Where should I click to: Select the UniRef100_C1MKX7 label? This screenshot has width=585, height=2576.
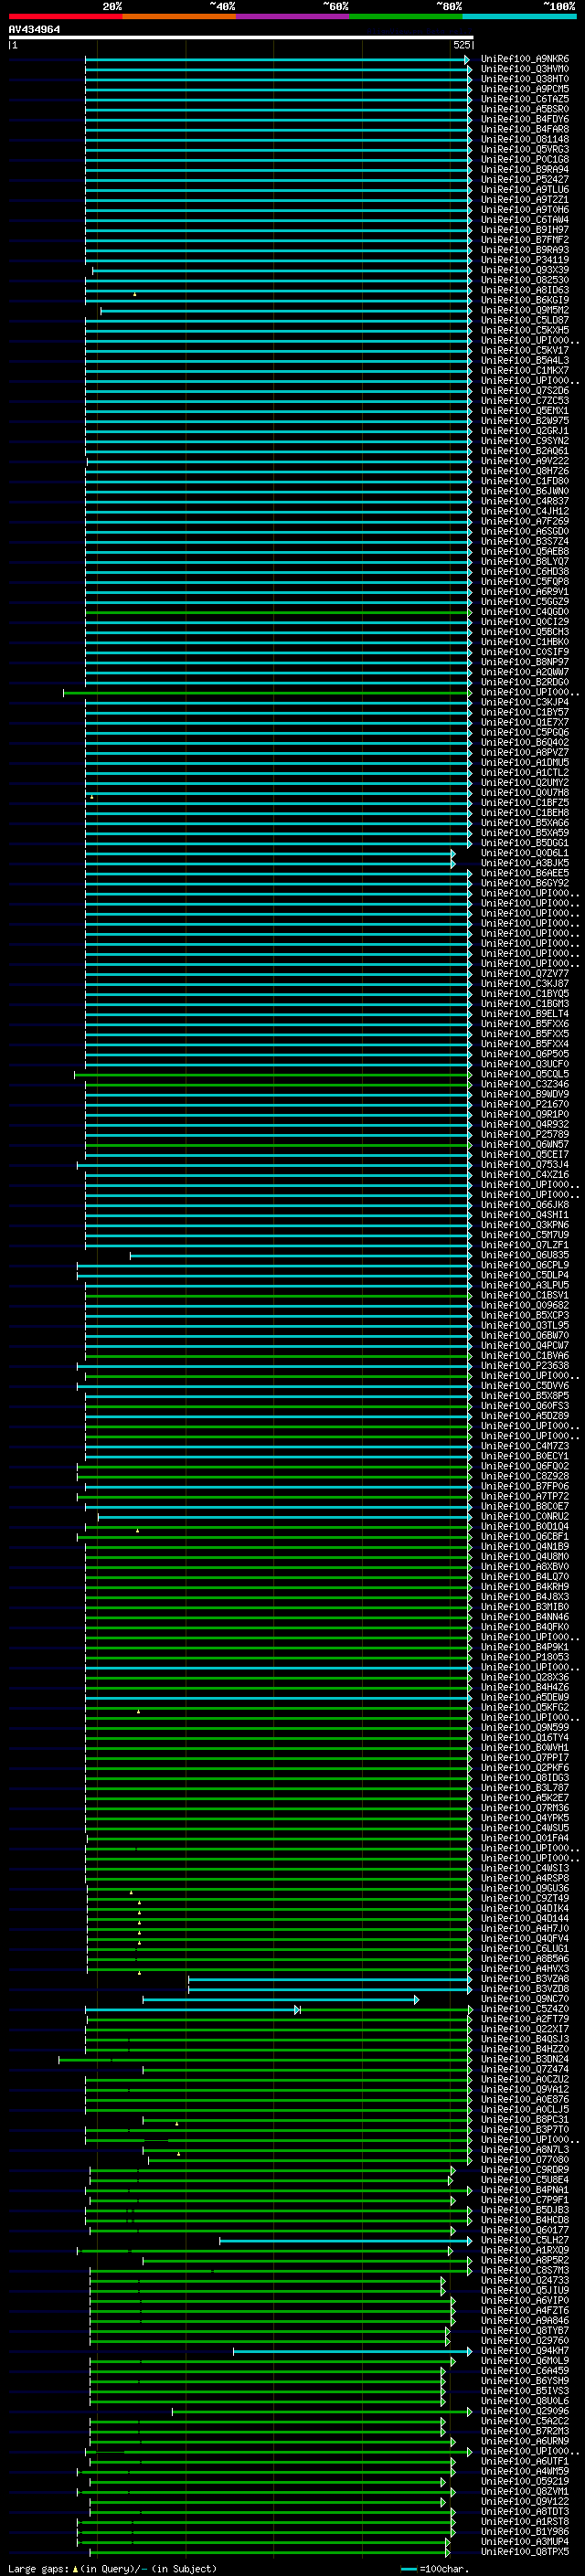click(x=524, y=370)
